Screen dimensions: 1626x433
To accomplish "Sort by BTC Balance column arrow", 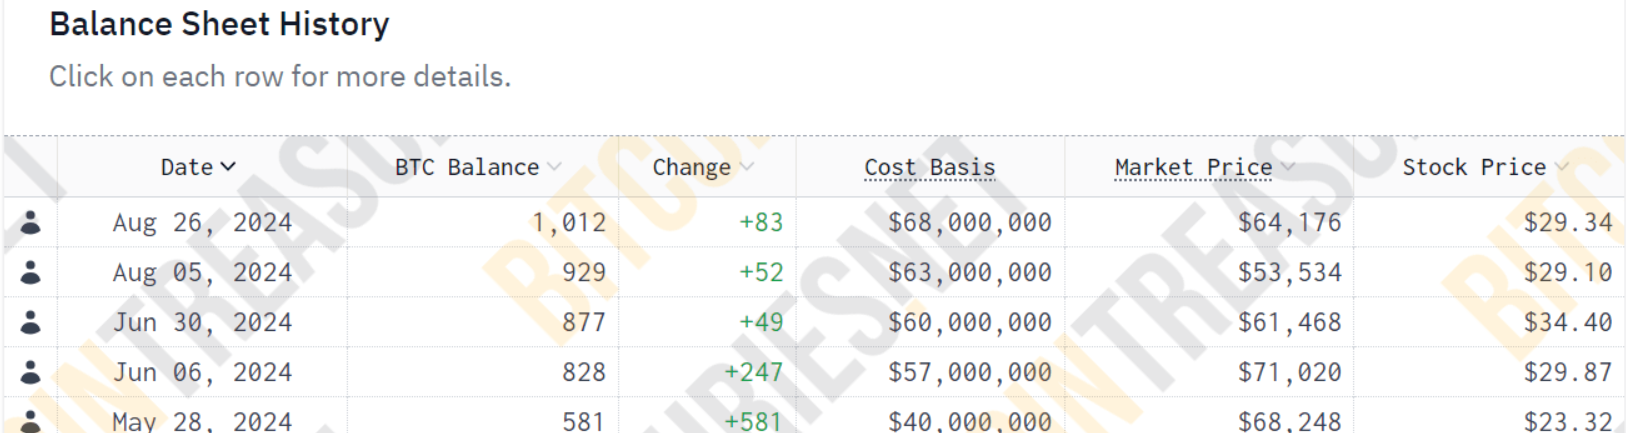I will tap(554, 167).
